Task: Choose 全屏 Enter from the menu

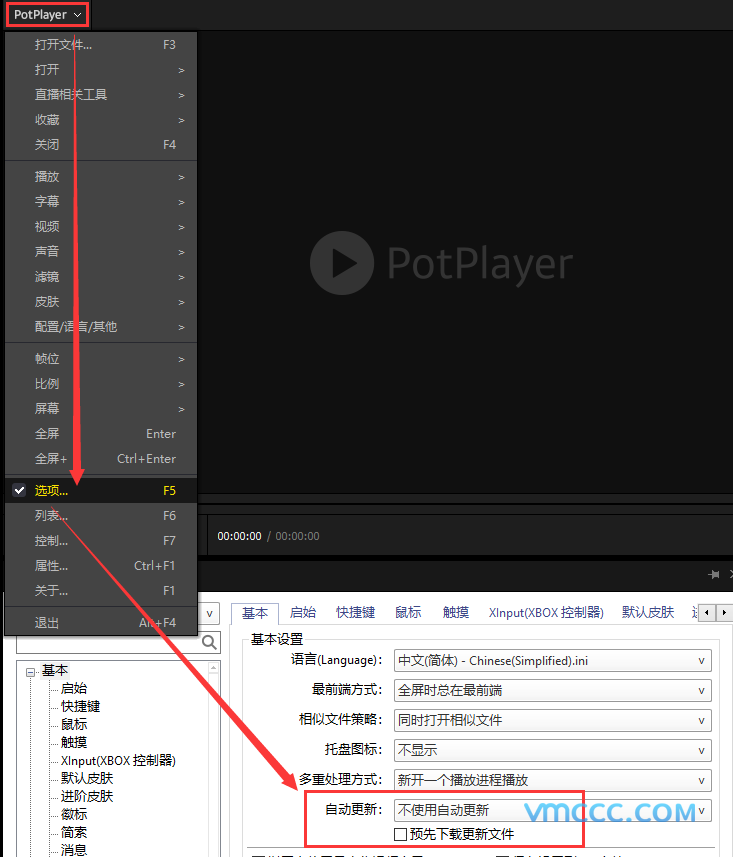Action: [101, 433]
